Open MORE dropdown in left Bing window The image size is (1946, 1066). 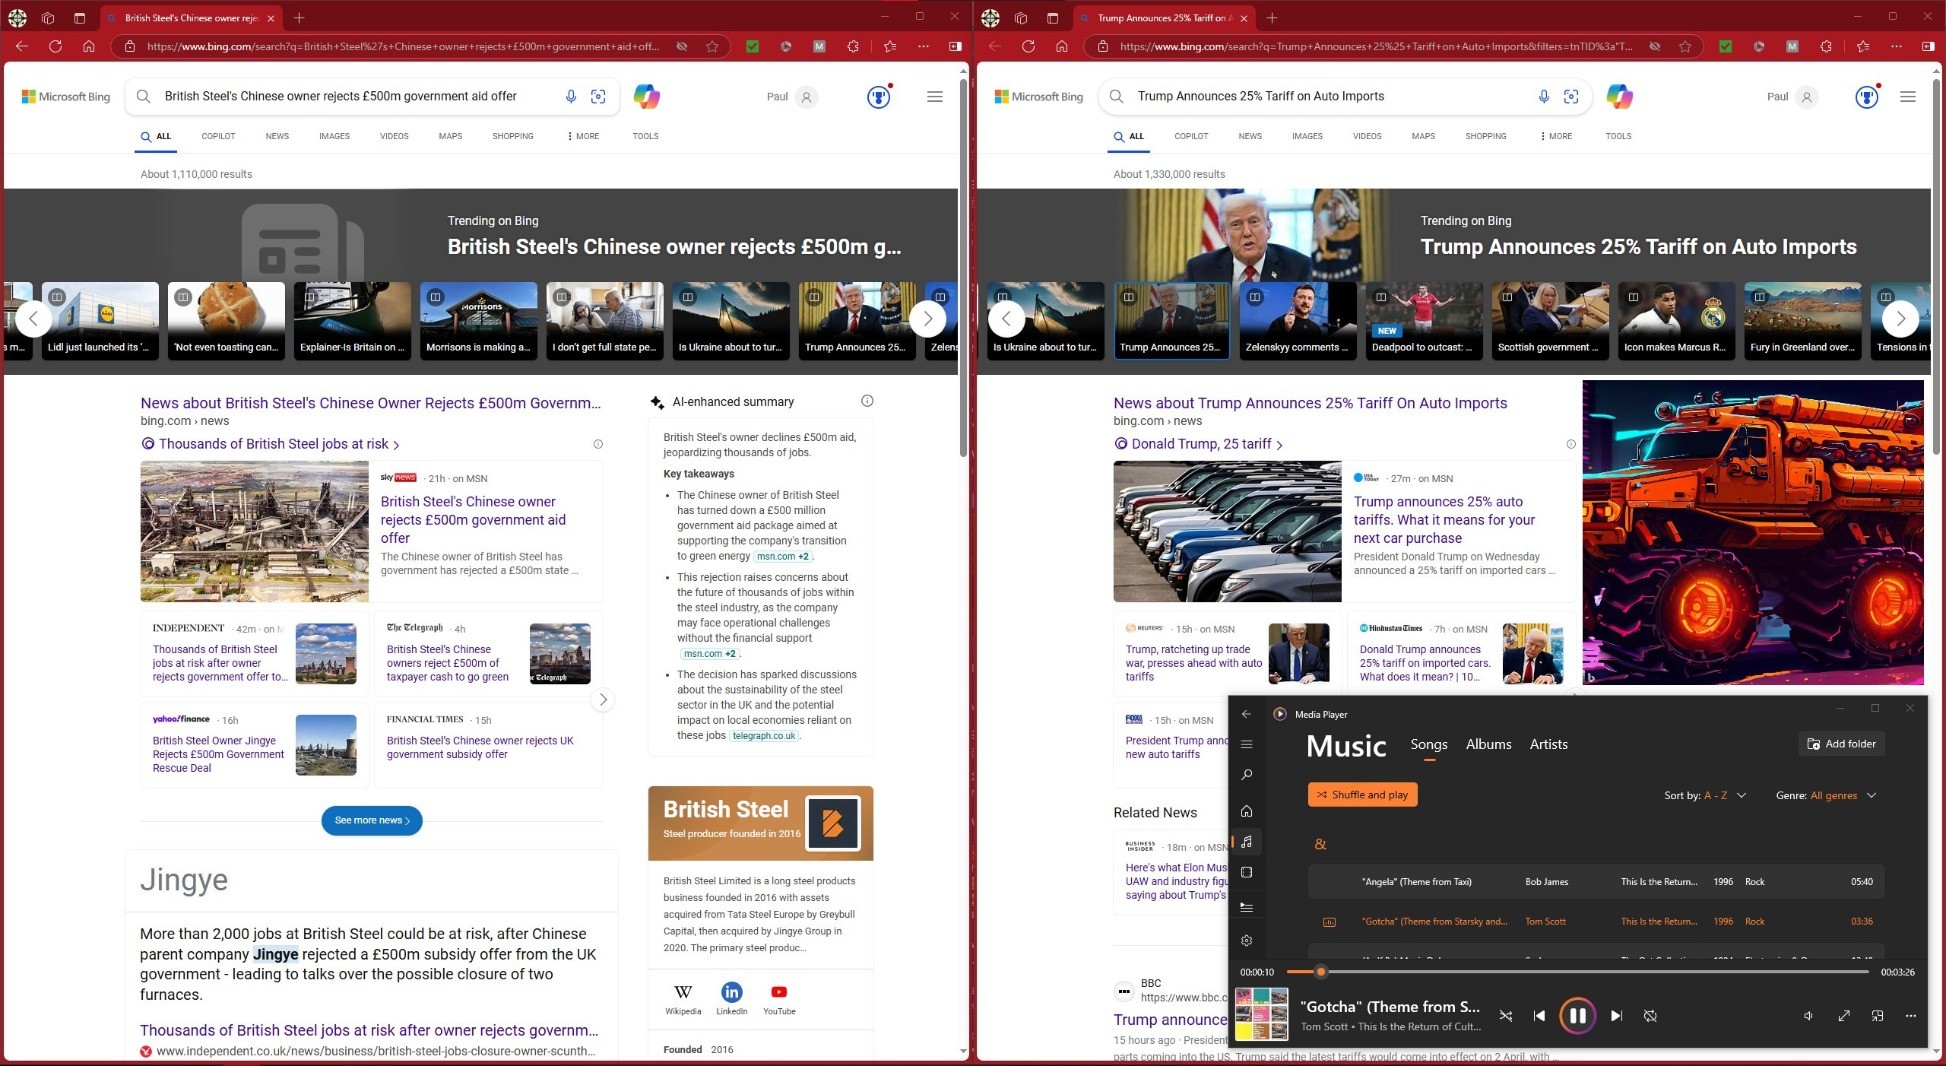[584, 136]
